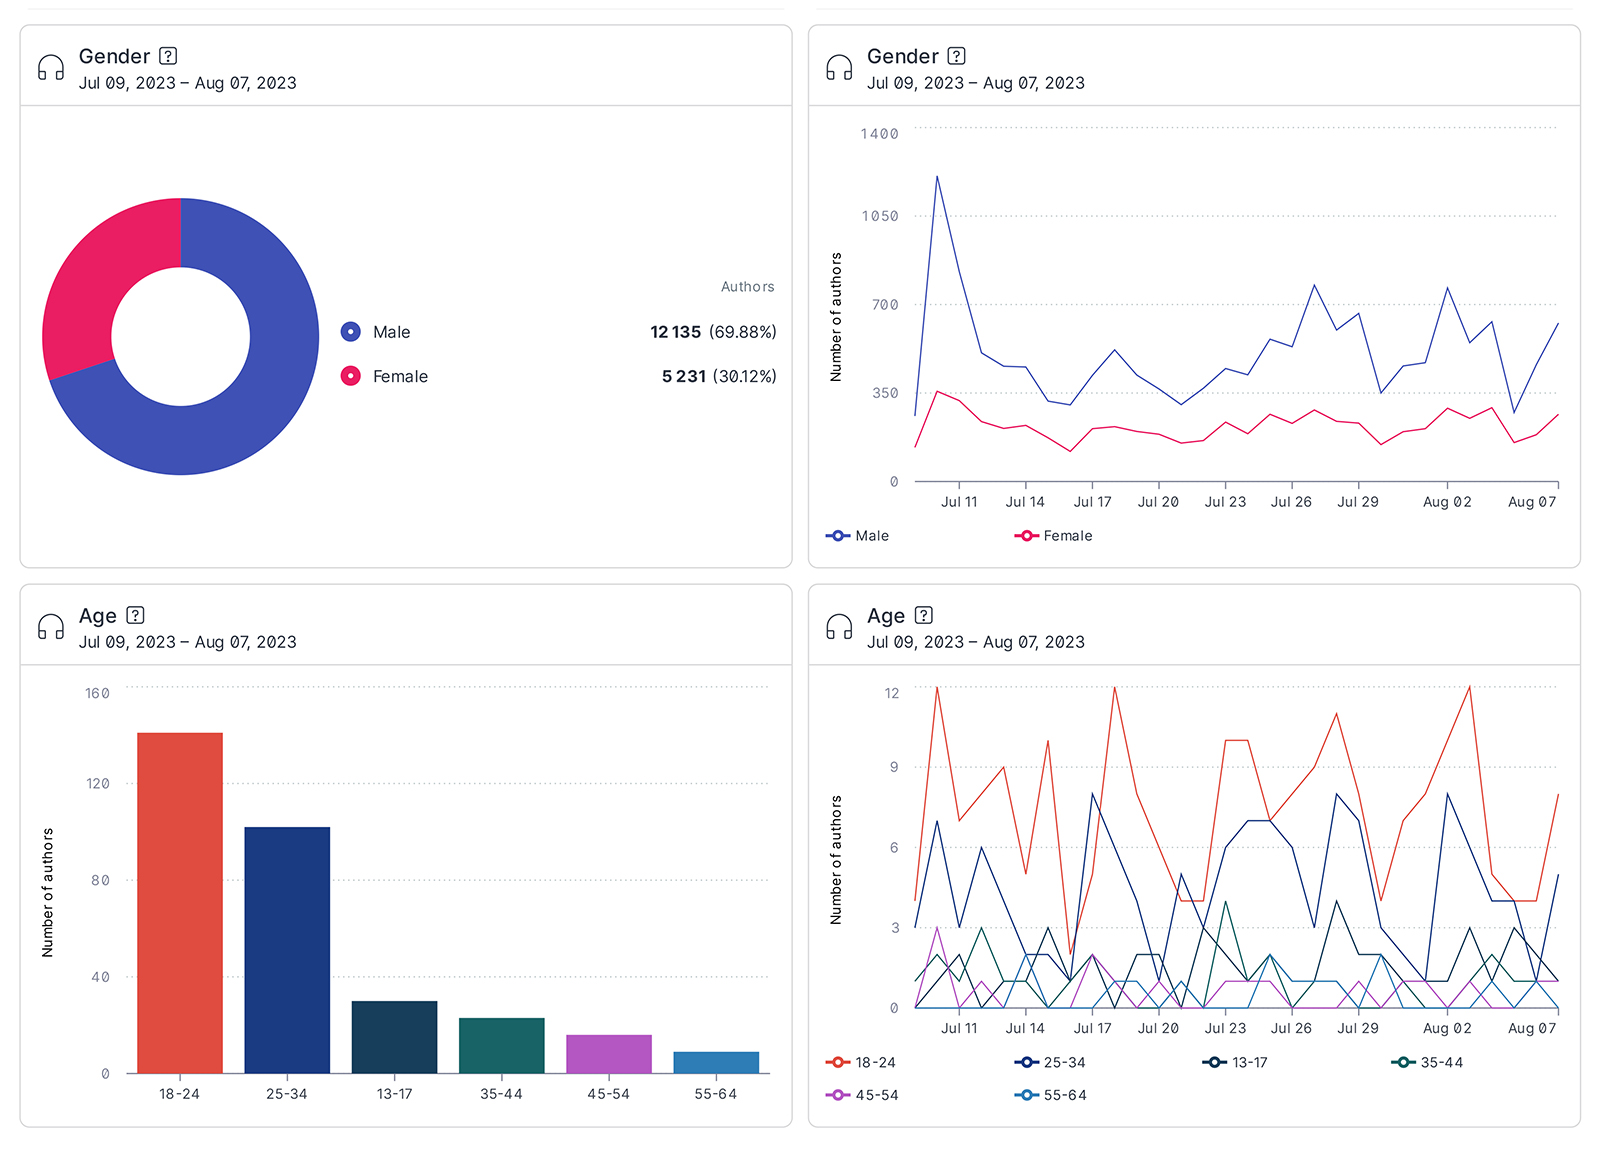The image size is (1600, 1154).
Task: Open help icon beside Gender line-chart title
Action: [x=956, y=56]
